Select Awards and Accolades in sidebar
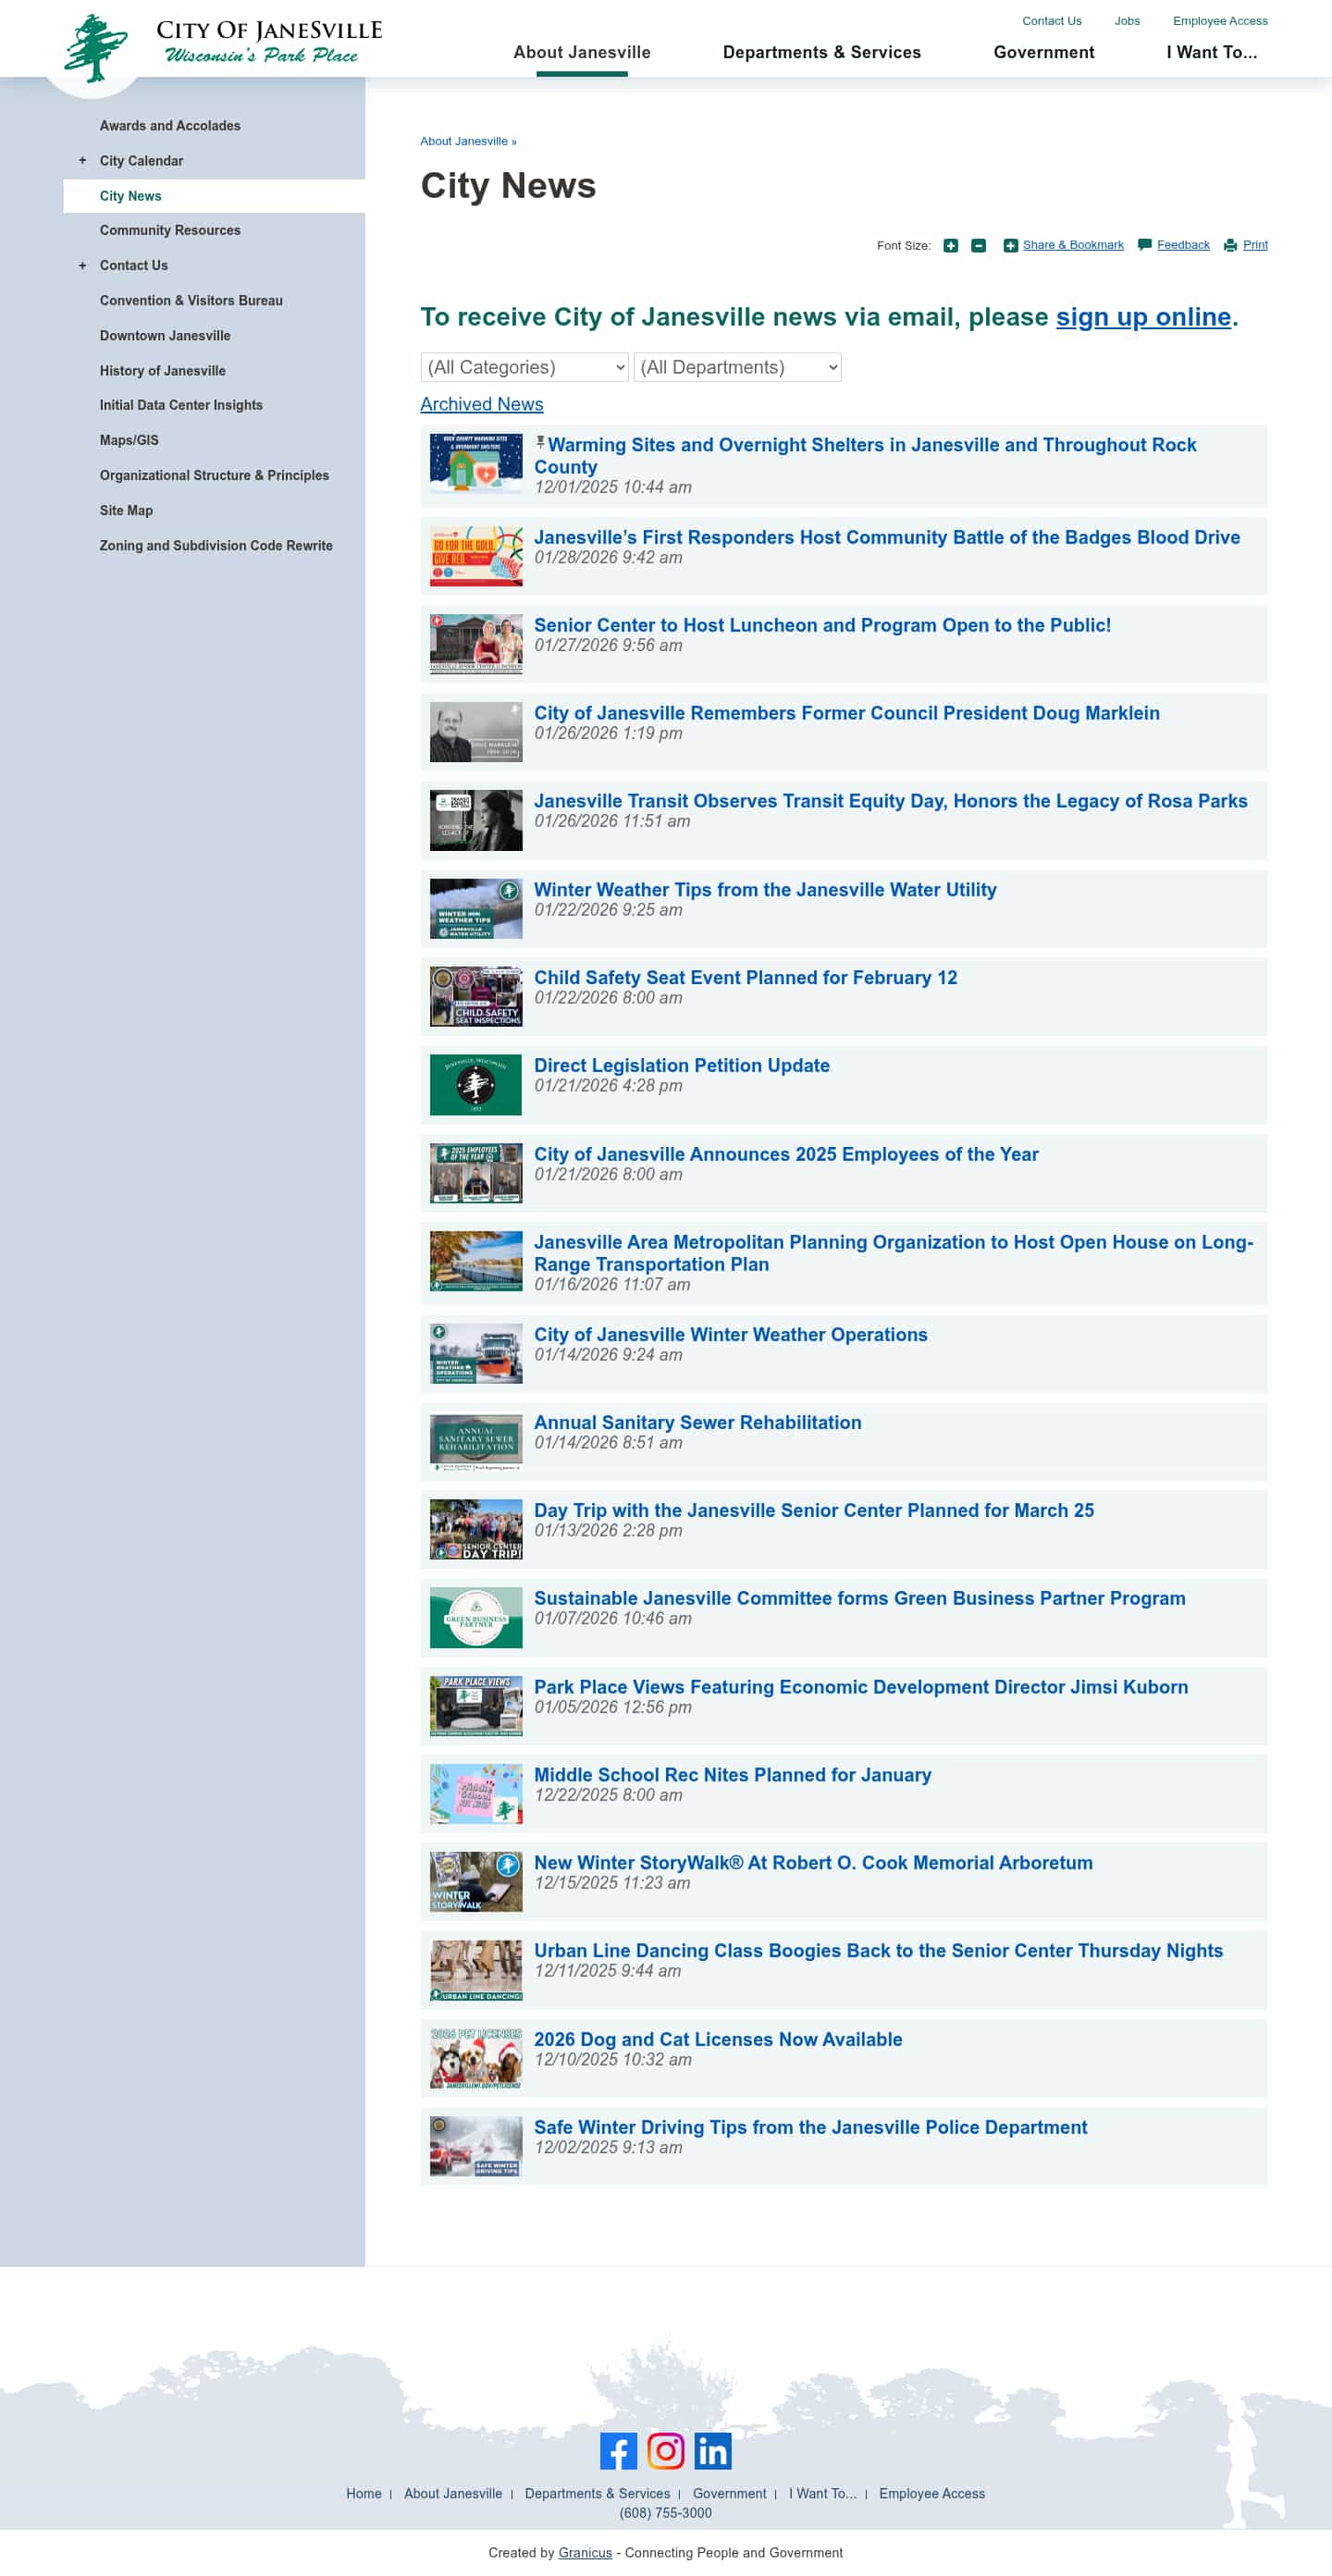The image size is (1332, 2576). pos(170,126)
